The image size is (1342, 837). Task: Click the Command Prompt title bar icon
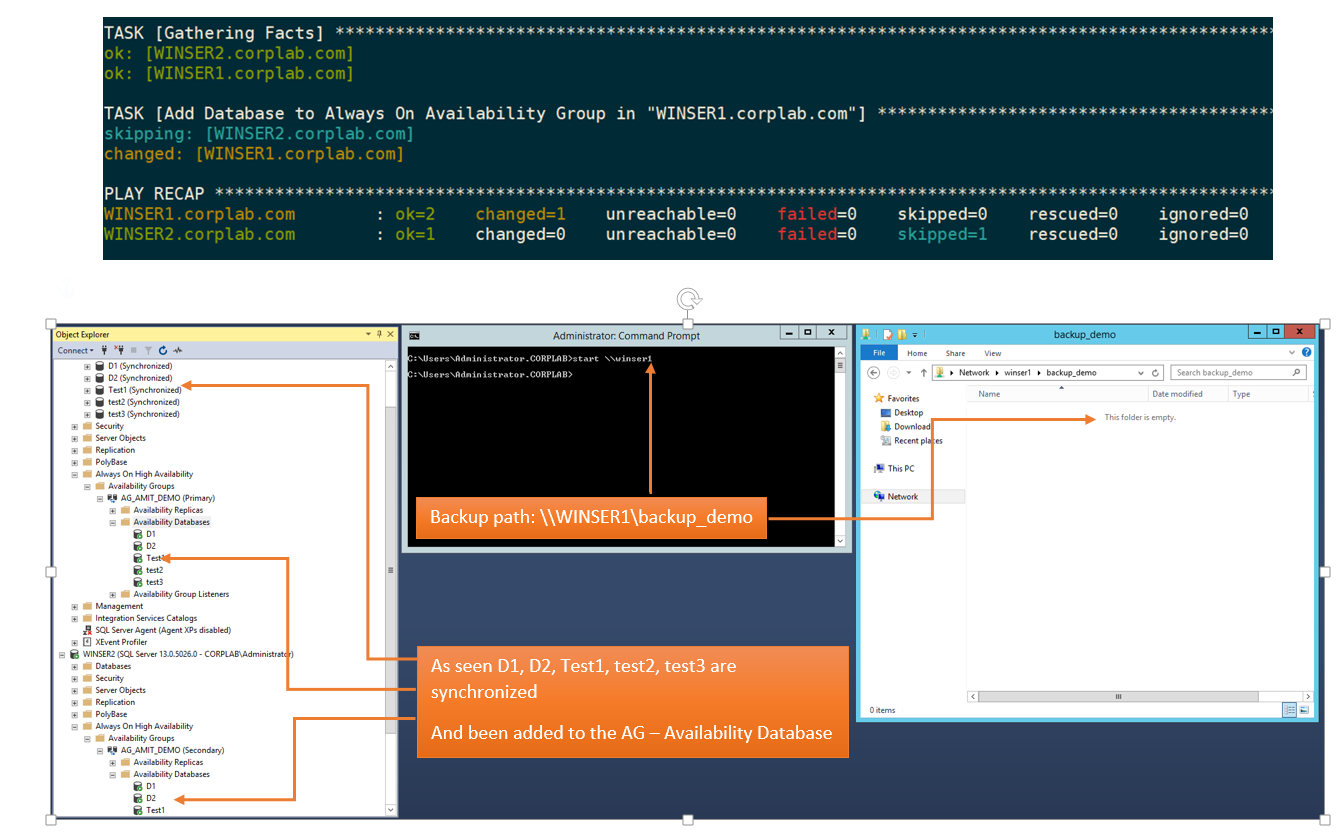[x=414, y=335]
